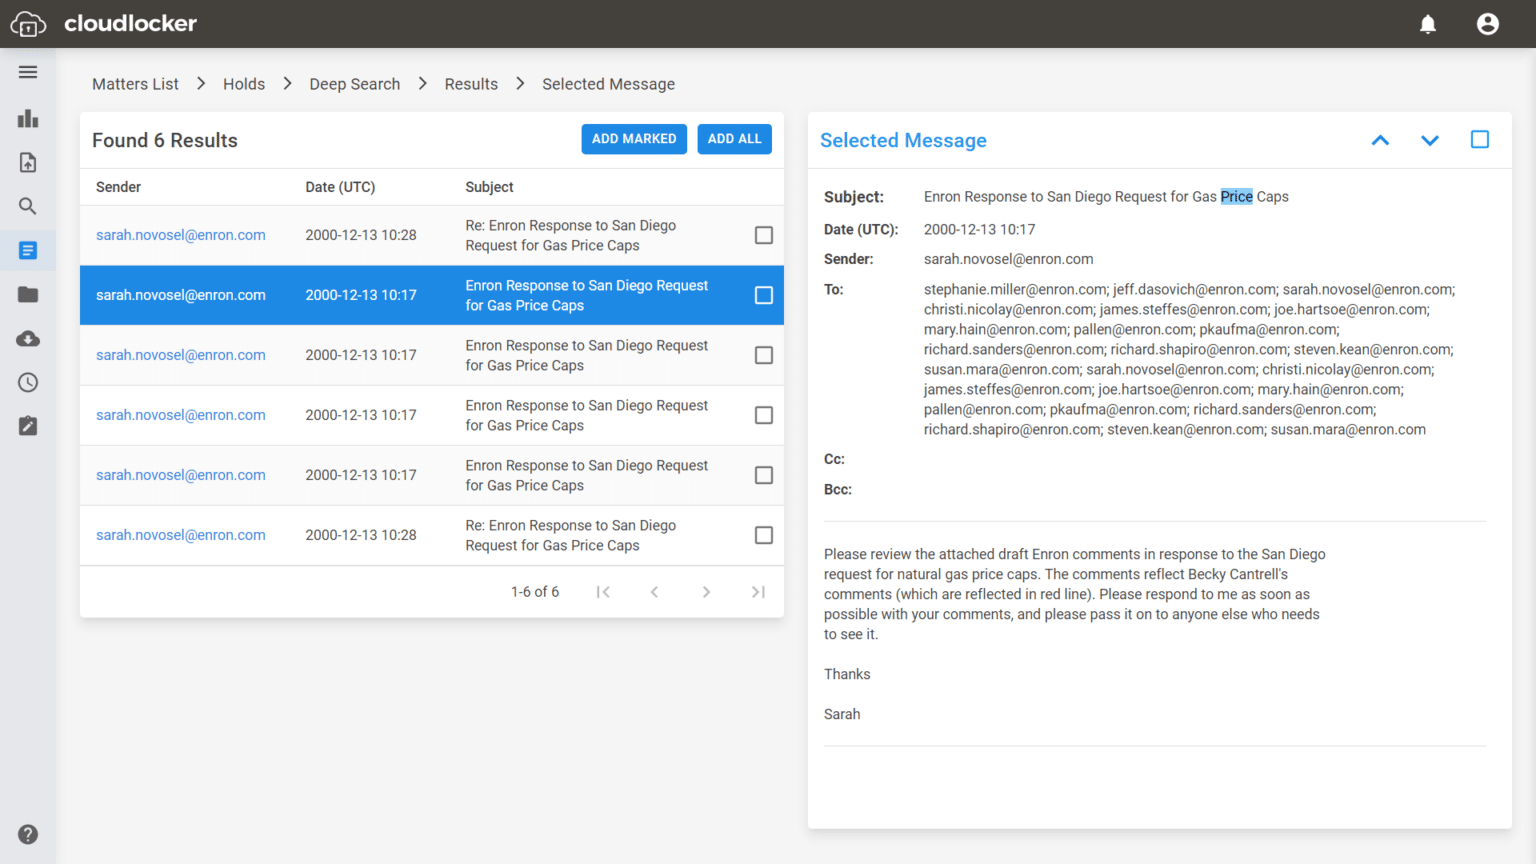Open the history clock icon

tap(27, 382)
